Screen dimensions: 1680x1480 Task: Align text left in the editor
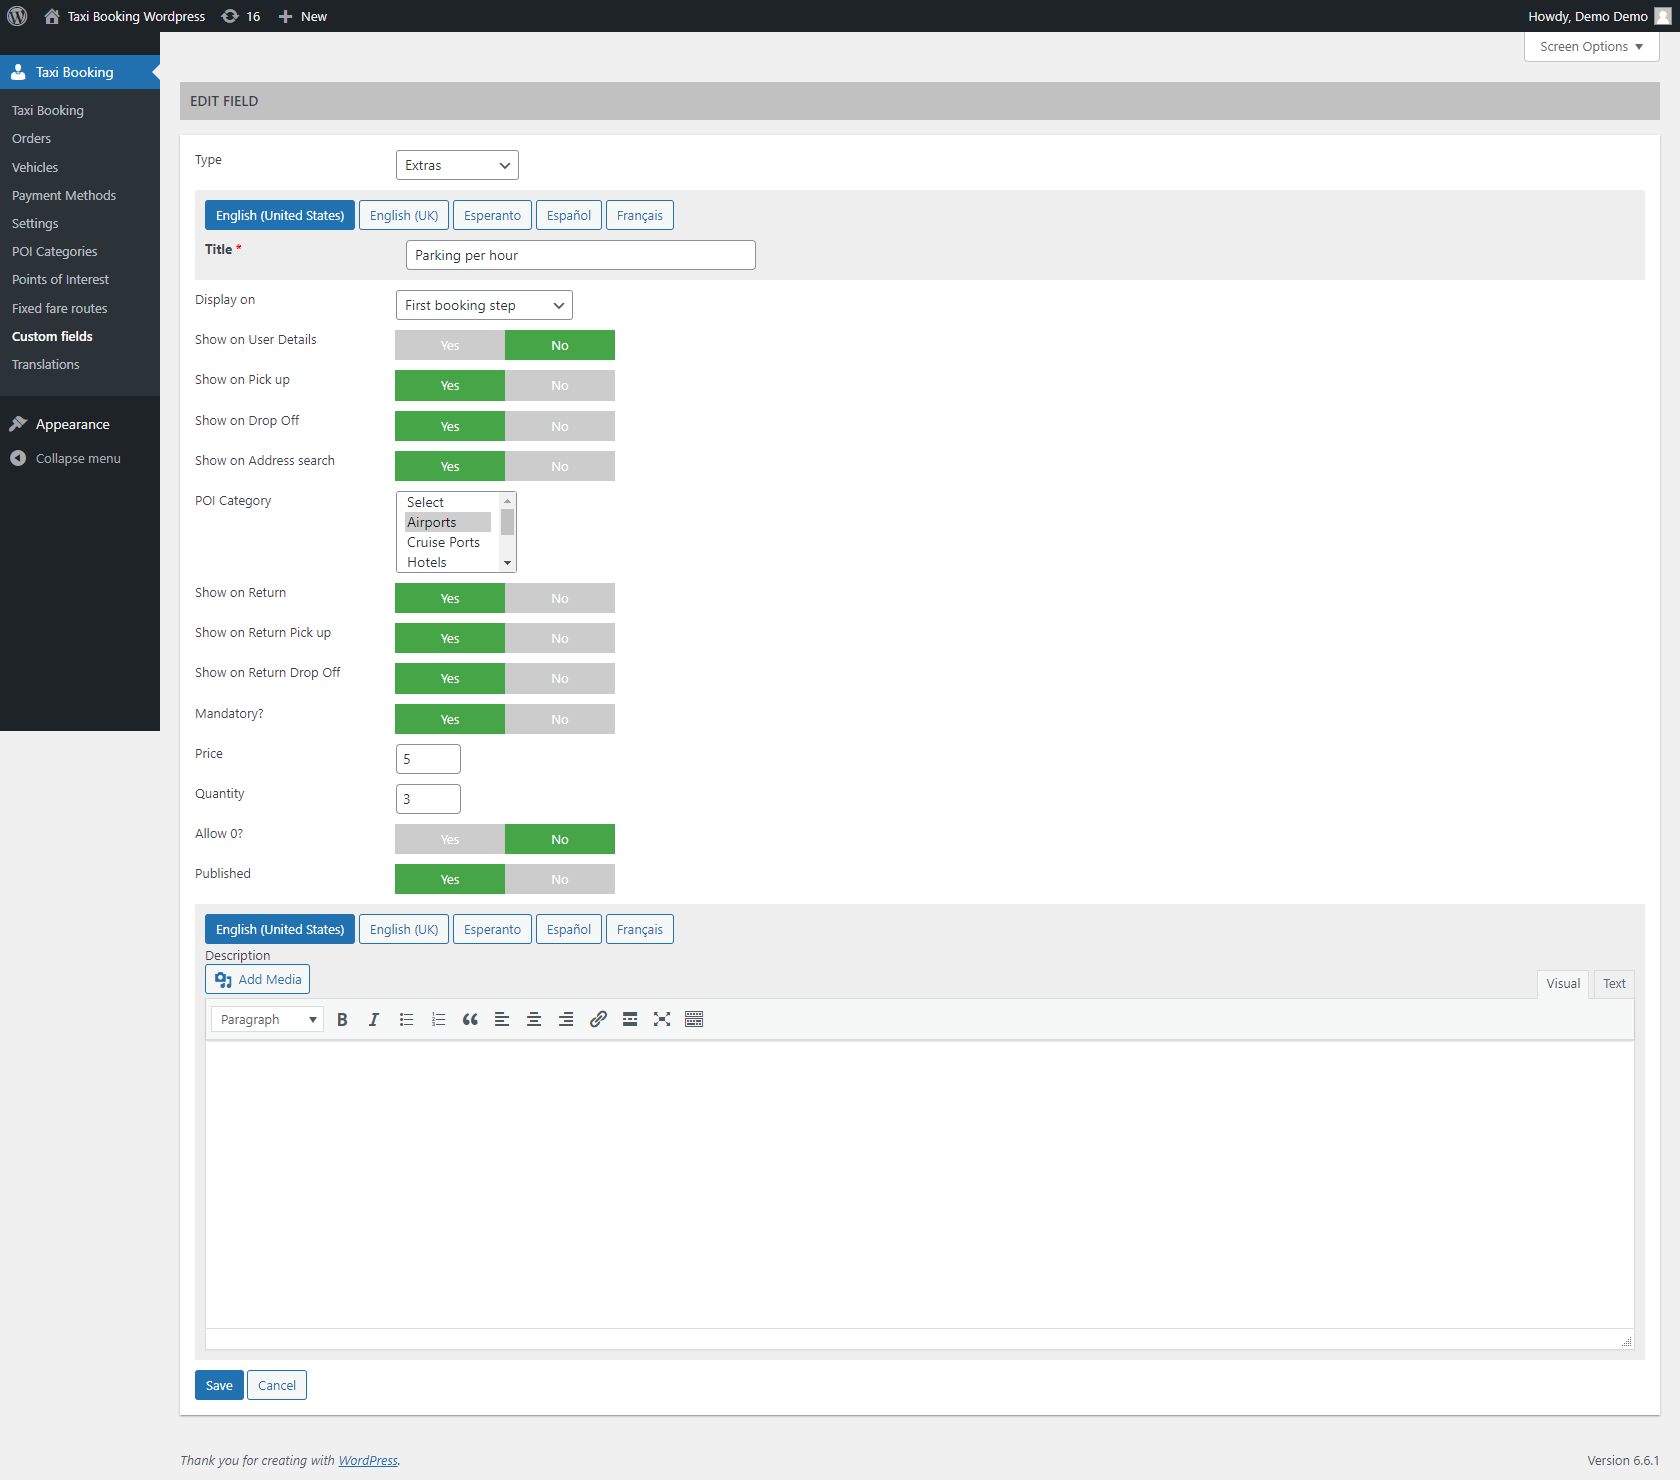pyautogui.click(x=502, y=1019)
